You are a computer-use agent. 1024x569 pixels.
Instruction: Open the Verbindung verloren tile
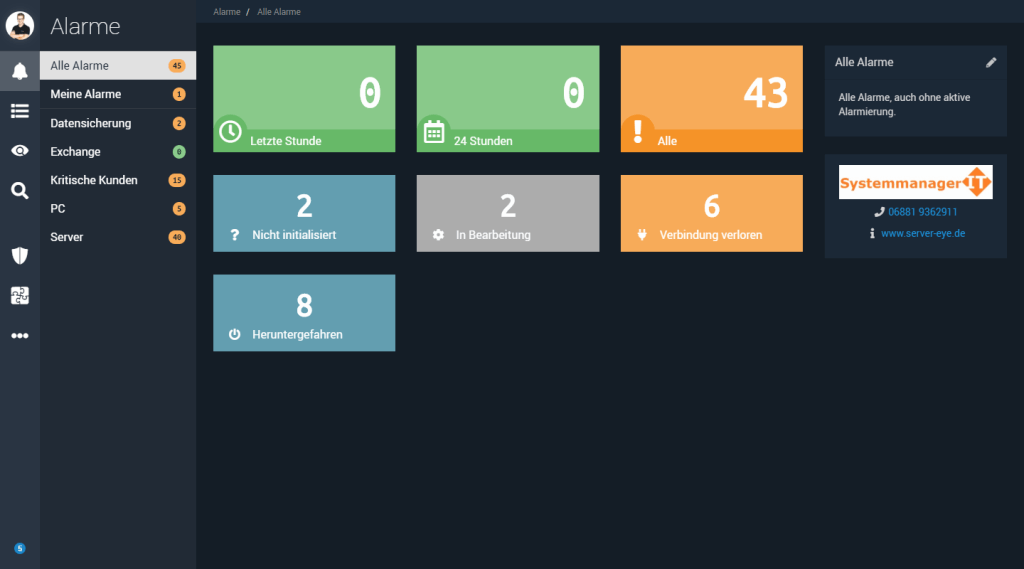pyautogui.click(x=711, y=213)
